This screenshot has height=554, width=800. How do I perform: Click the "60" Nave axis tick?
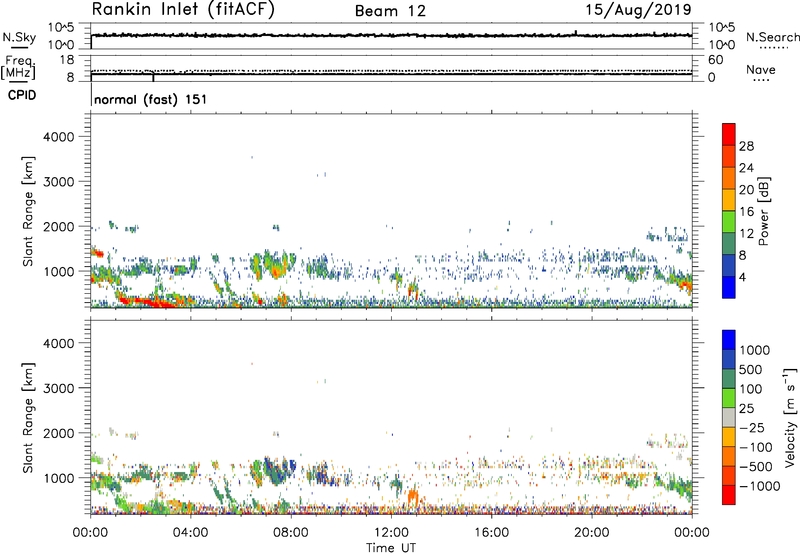715,60
